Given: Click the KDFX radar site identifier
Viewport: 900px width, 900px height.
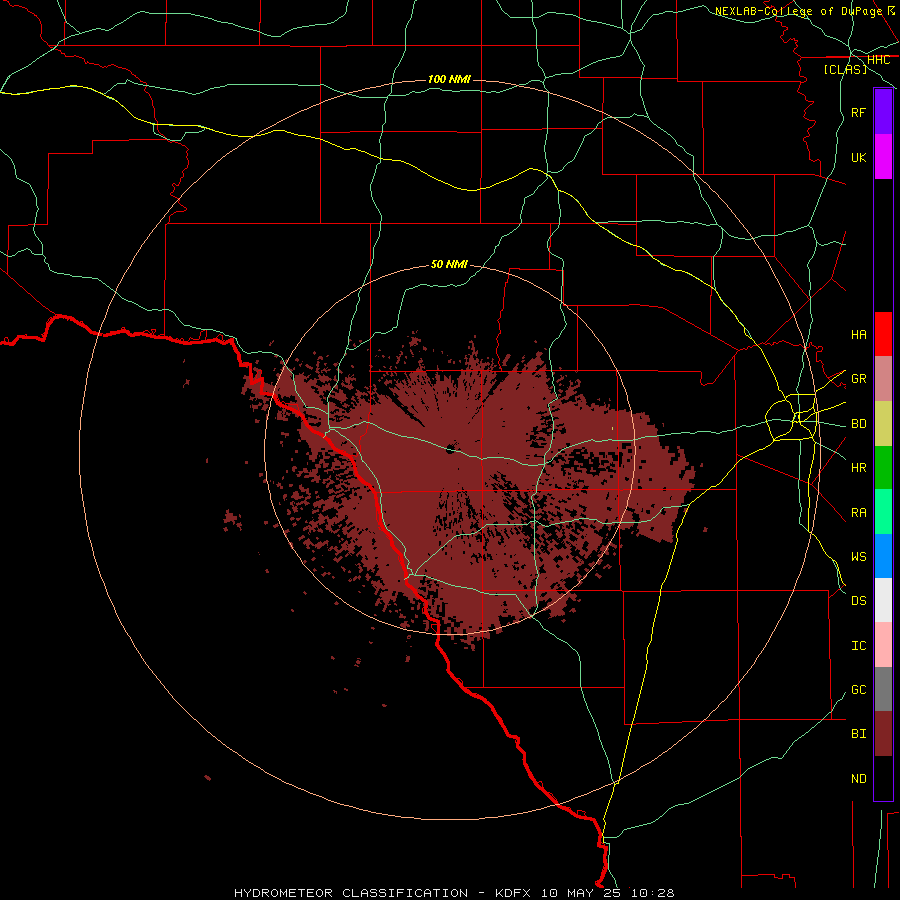Looking at the screenshot, I should [513, 893].
